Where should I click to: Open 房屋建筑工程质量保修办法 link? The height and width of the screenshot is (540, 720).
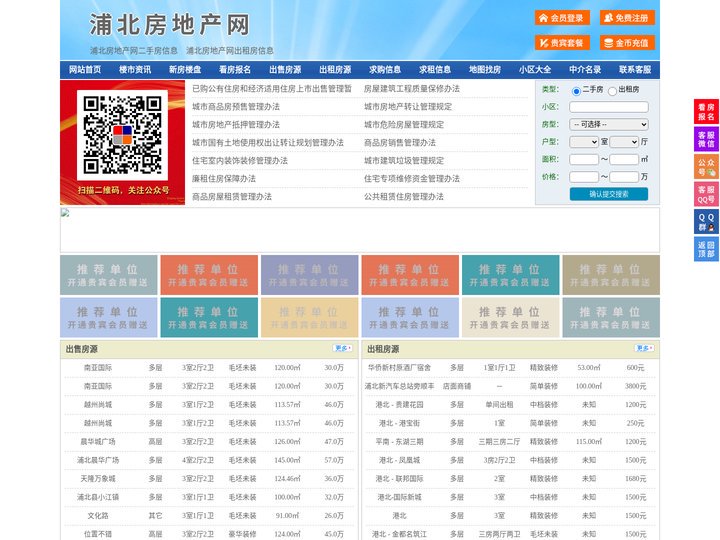[x=411, y=89]
